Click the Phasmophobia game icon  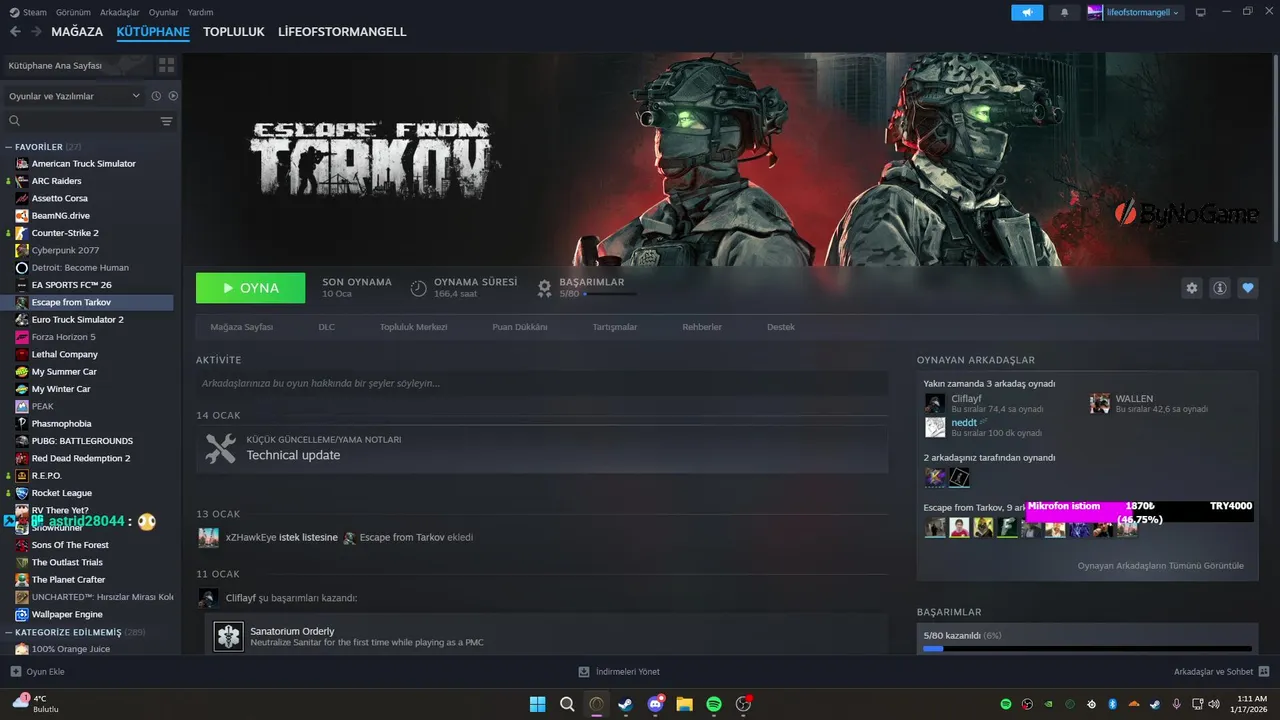point(22,423)
